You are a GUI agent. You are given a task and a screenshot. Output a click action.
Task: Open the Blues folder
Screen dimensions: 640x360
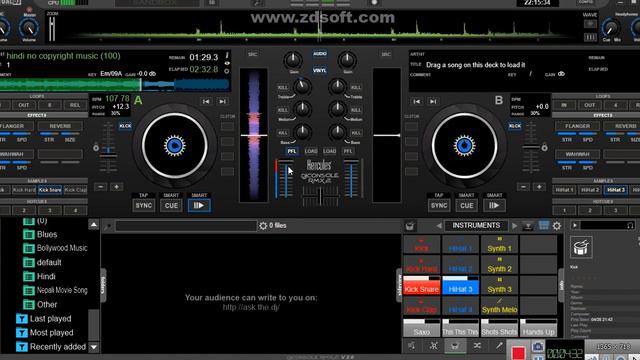click(x=47, y=235)
